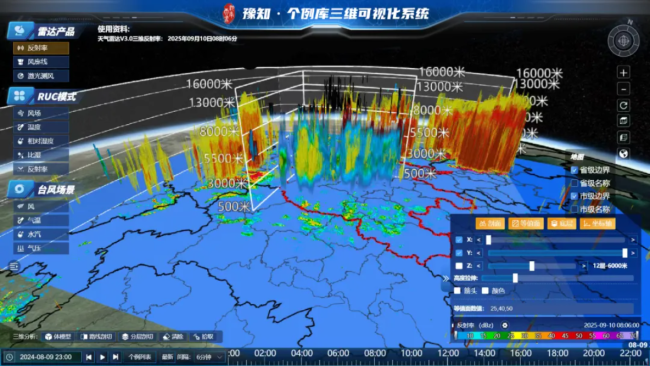Select 风场 in RUC mode
The width and height of the screenshot is (650, 366).
[x=41, y=113]
